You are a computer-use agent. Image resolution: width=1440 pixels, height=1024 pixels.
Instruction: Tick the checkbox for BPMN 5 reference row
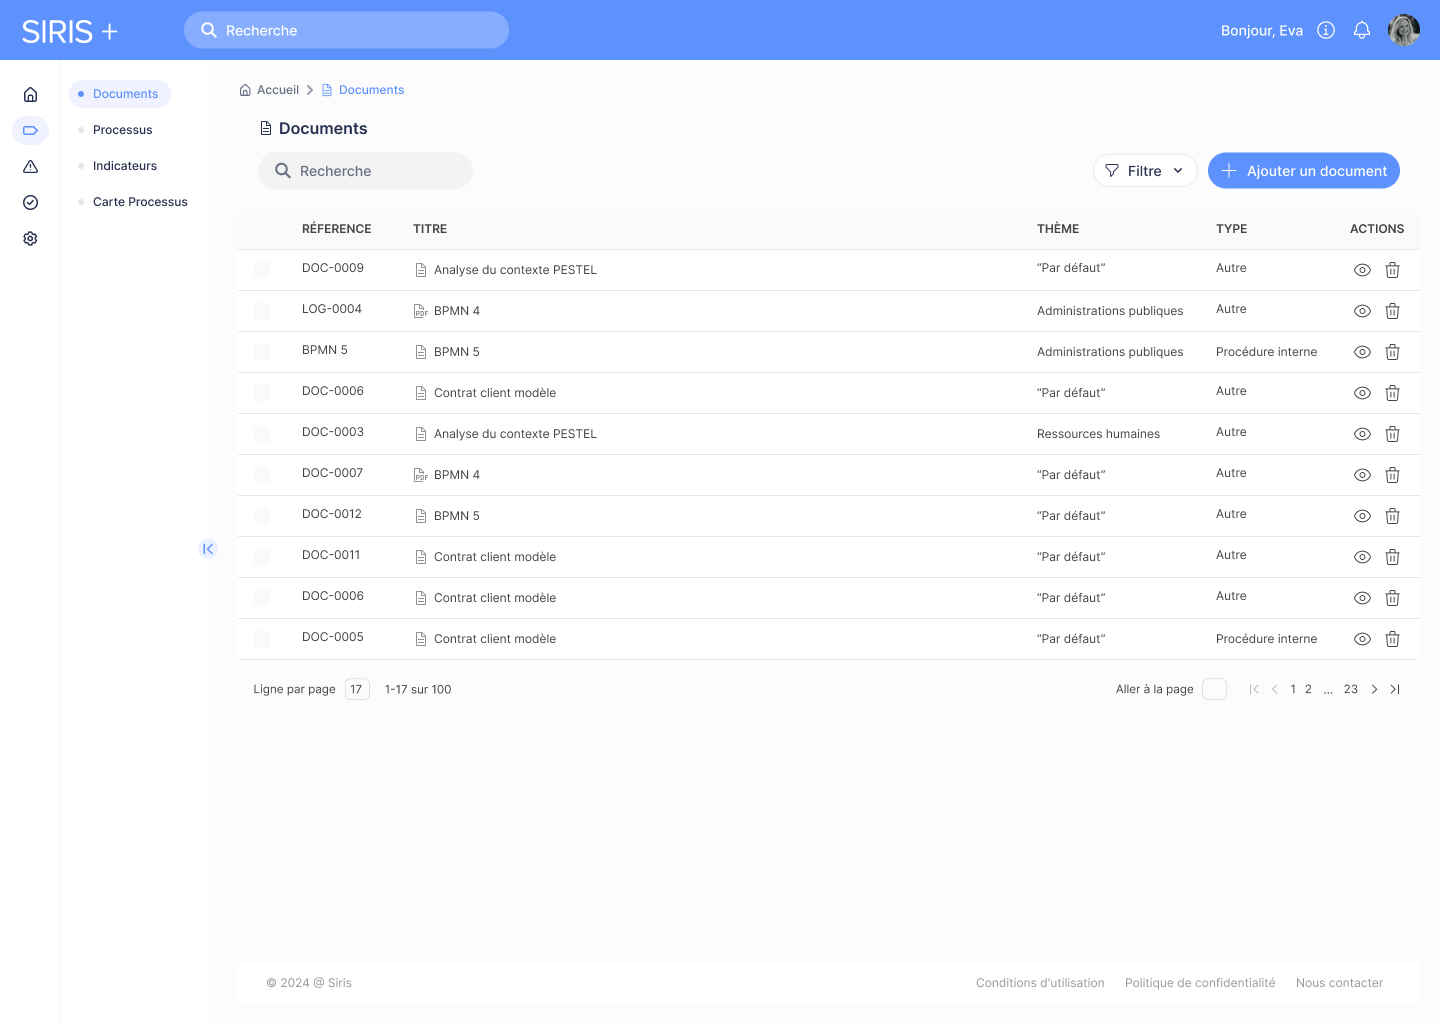point(262,352)
